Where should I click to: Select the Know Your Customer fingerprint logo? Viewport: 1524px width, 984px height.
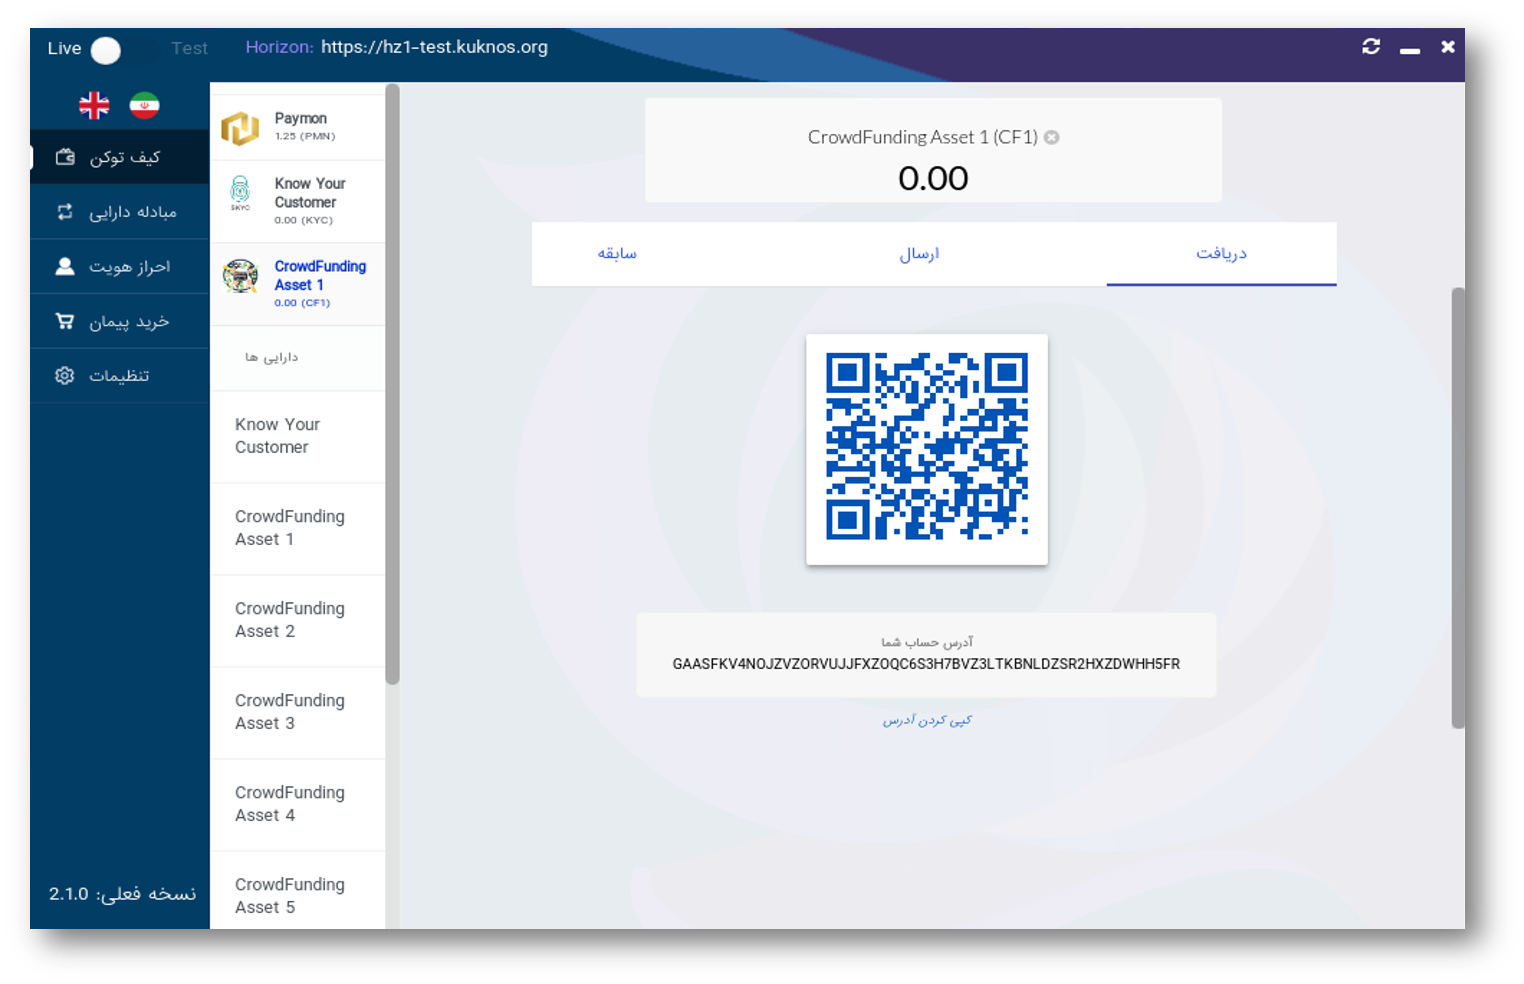coord(240,193)
